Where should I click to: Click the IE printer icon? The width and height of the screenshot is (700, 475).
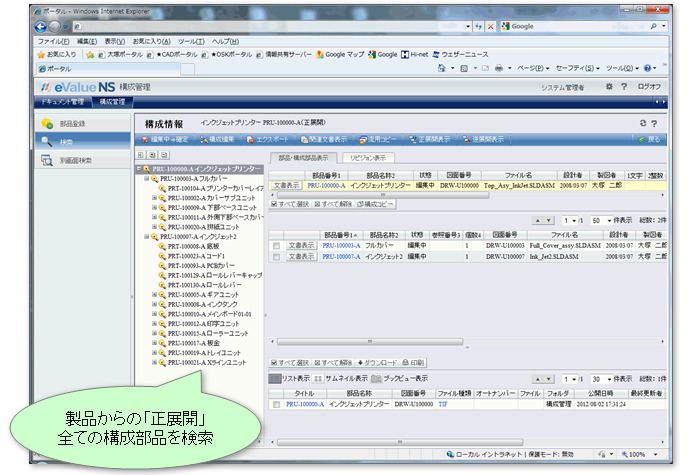point(499,68)
